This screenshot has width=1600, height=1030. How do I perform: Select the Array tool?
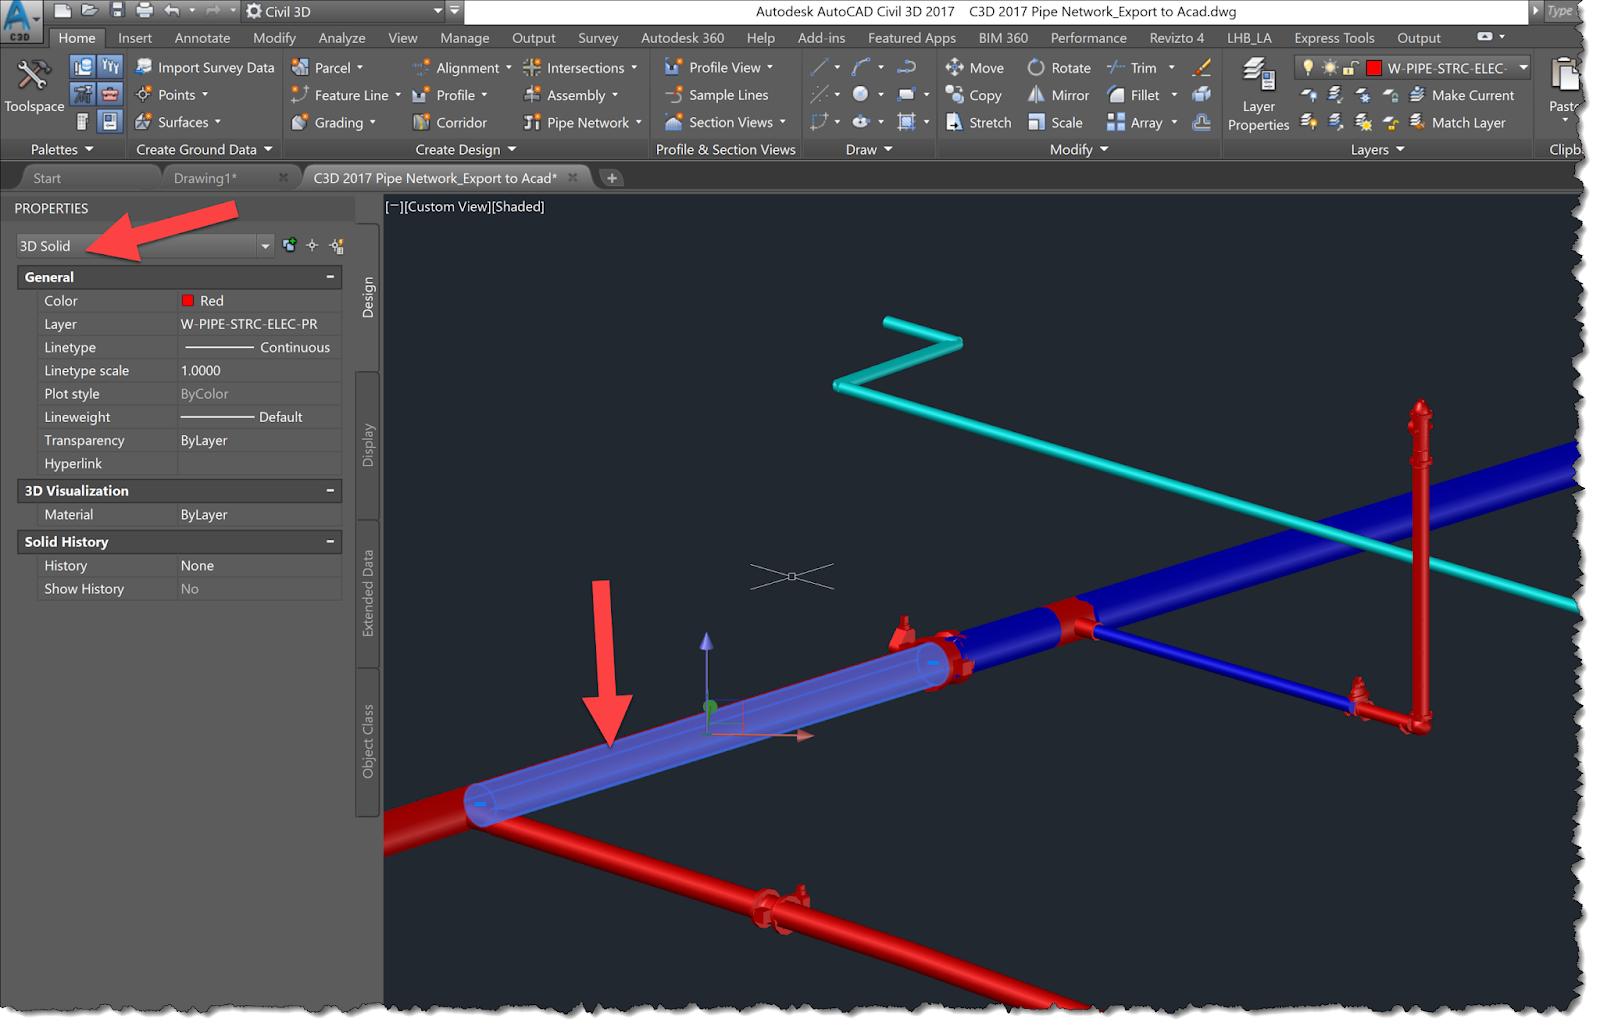coord(1135,122)
